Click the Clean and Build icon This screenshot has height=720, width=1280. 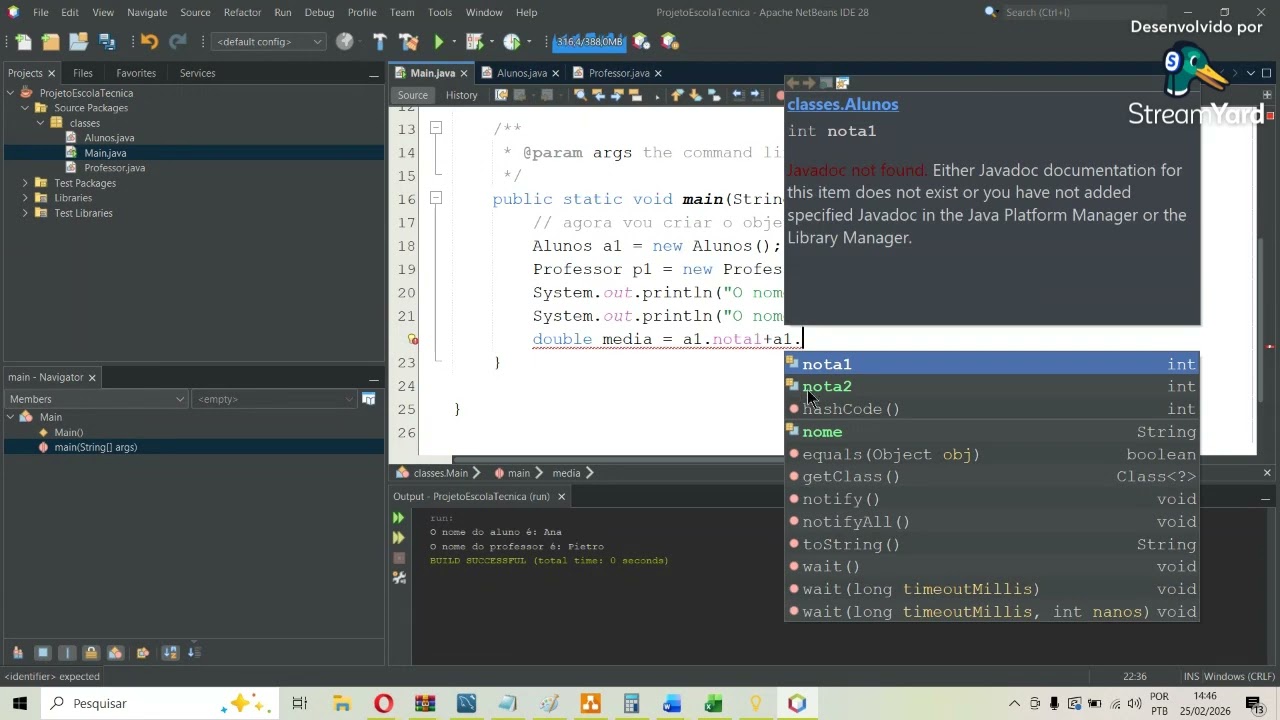pyautogui.click(x=408, y=42)
